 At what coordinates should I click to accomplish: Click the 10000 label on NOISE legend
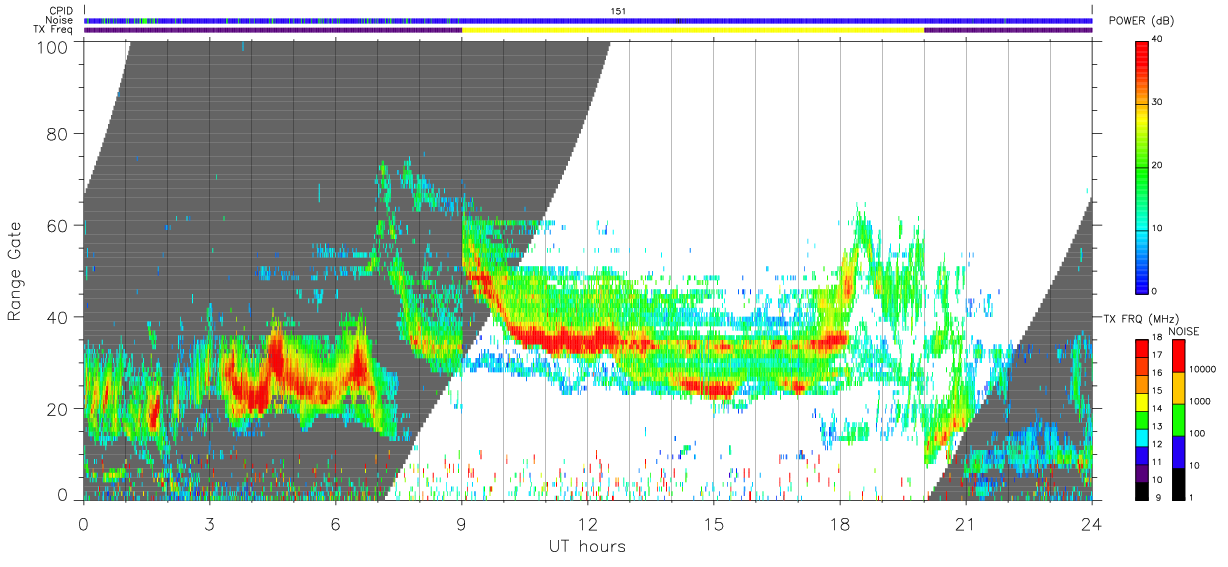[1202, 370]
